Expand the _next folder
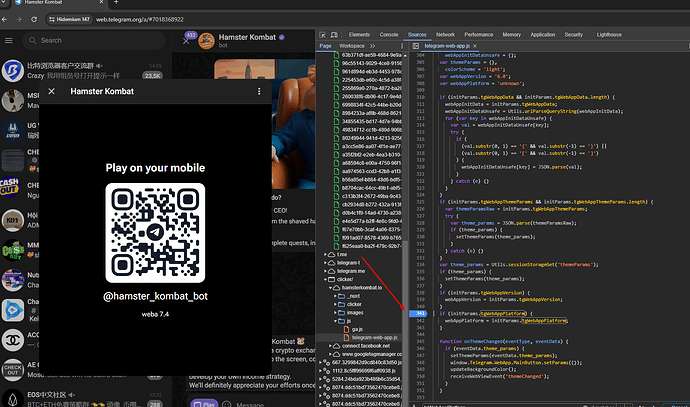690x407 pixels. point(335,296)
